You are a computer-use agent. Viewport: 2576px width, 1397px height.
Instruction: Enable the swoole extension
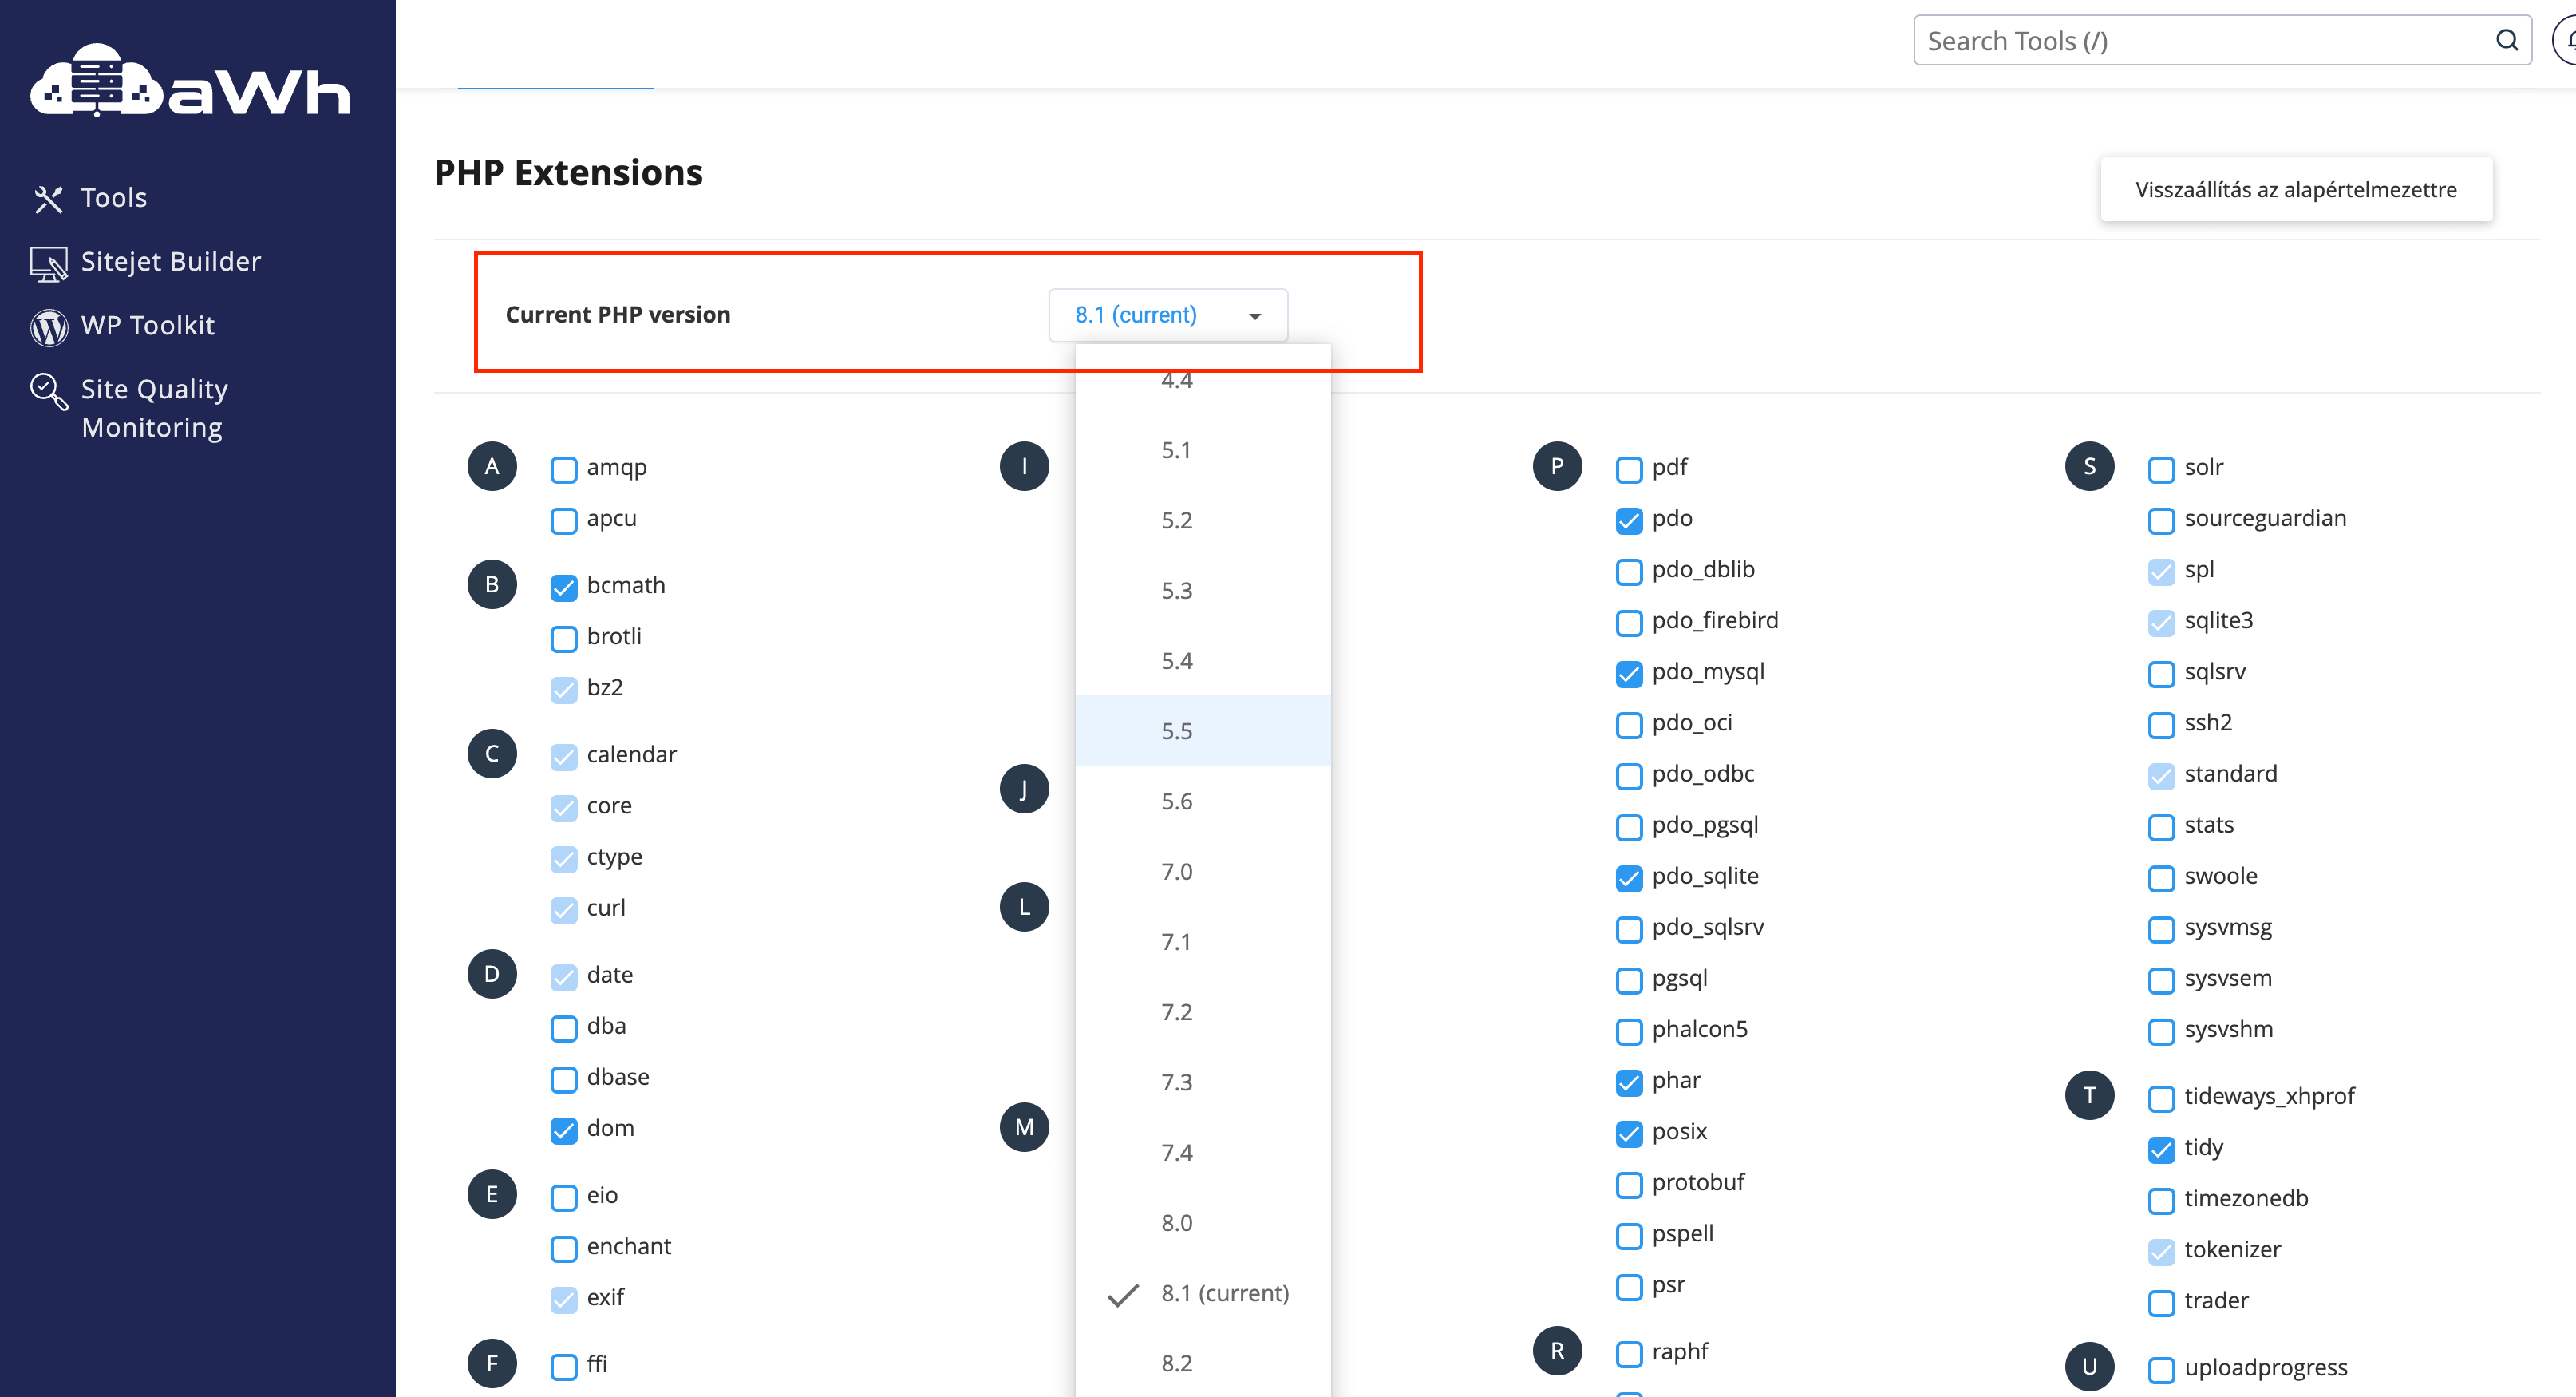pos(2161,878)
